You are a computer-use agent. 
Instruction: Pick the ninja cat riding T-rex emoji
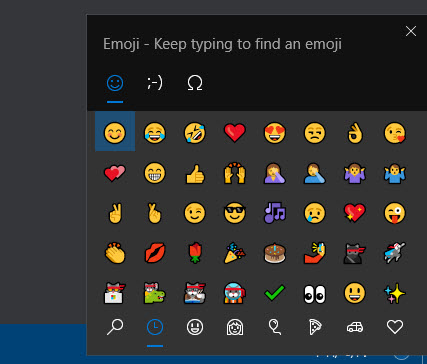[x=155, y=293]
